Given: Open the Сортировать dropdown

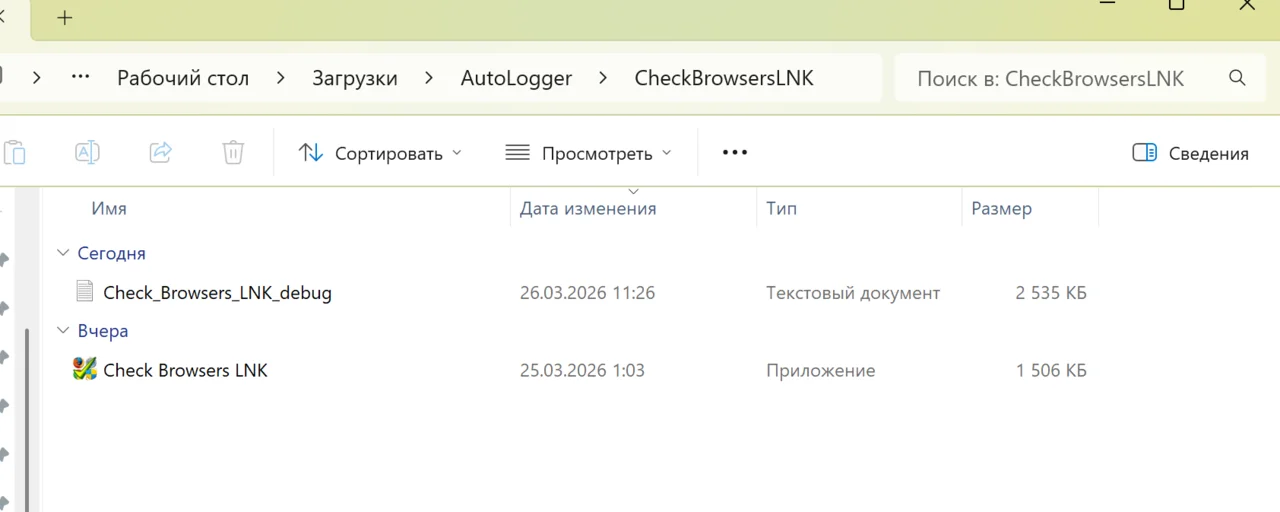Looking at the screenshot, I should [x=381, y=153].
